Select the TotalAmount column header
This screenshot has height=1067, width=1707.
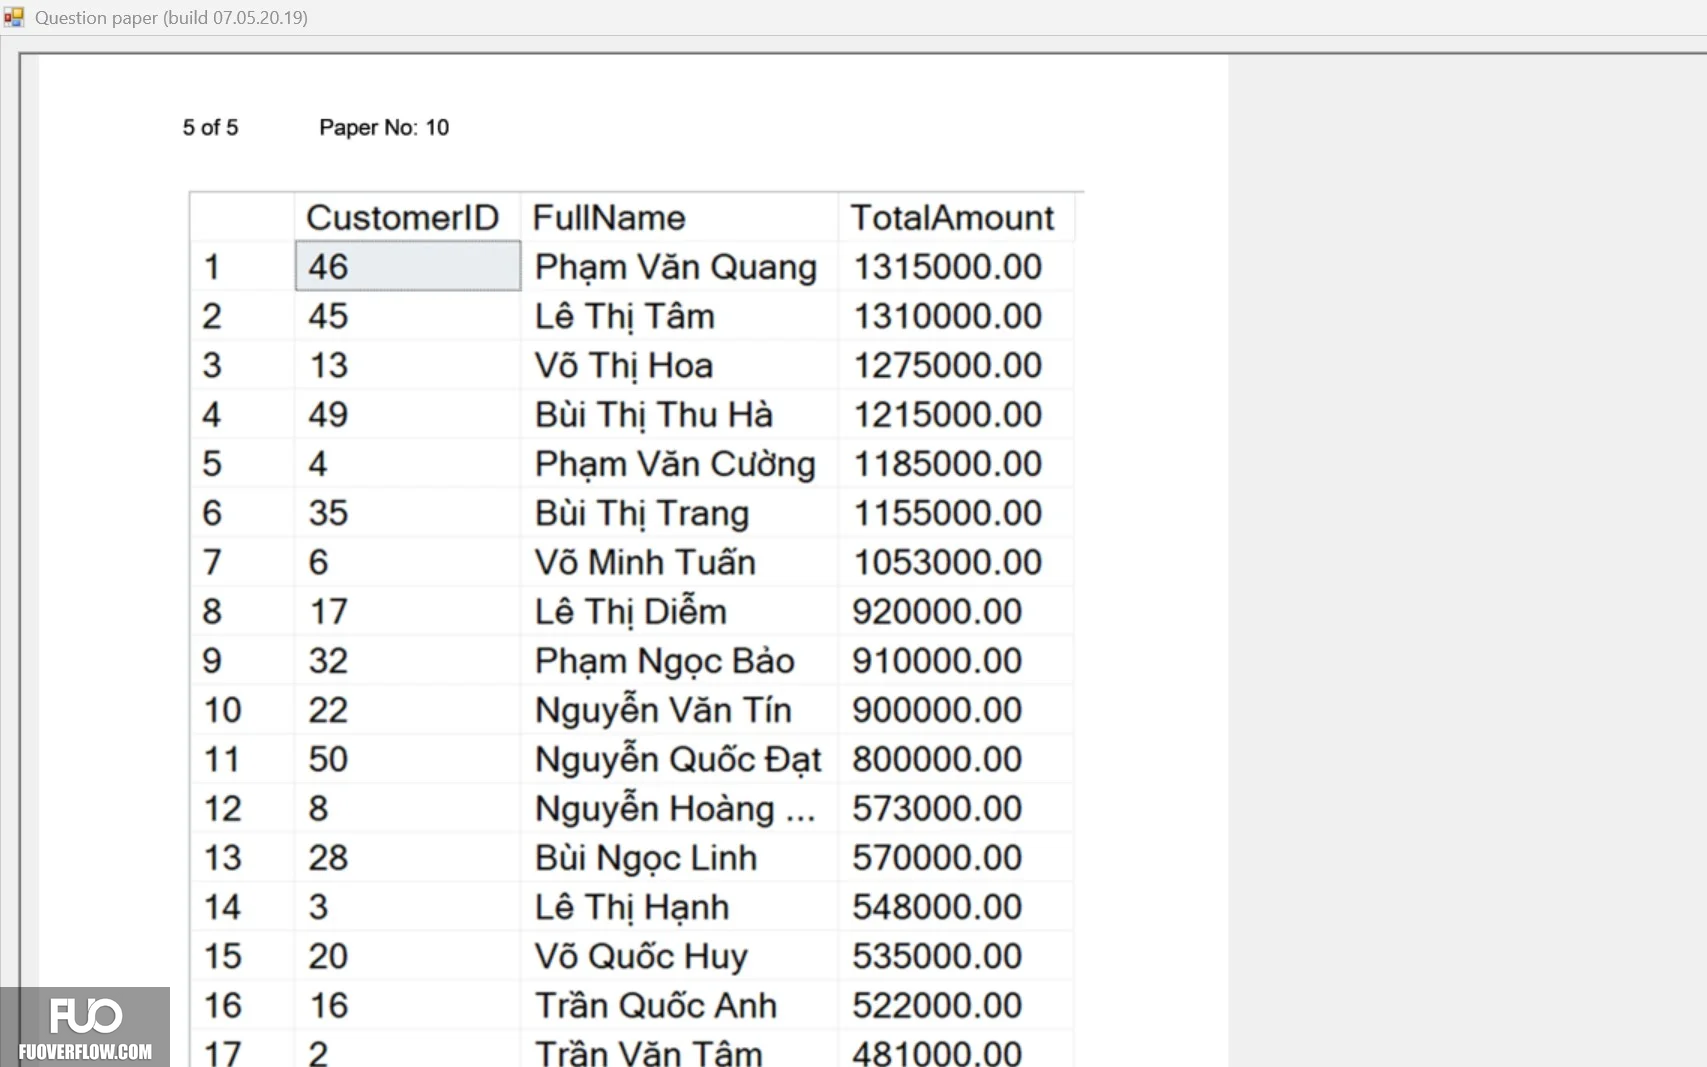pyautogui.click(x=956, y=217)
